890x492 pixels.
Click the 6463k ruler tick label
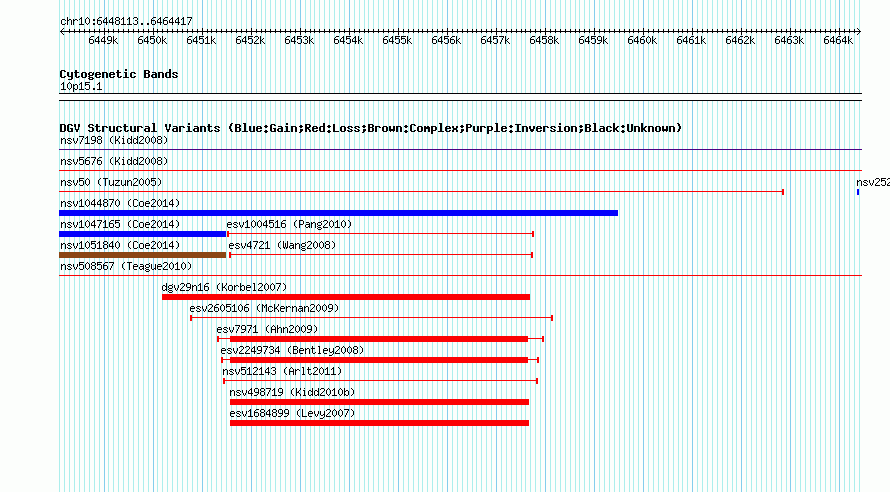[789, 40]
